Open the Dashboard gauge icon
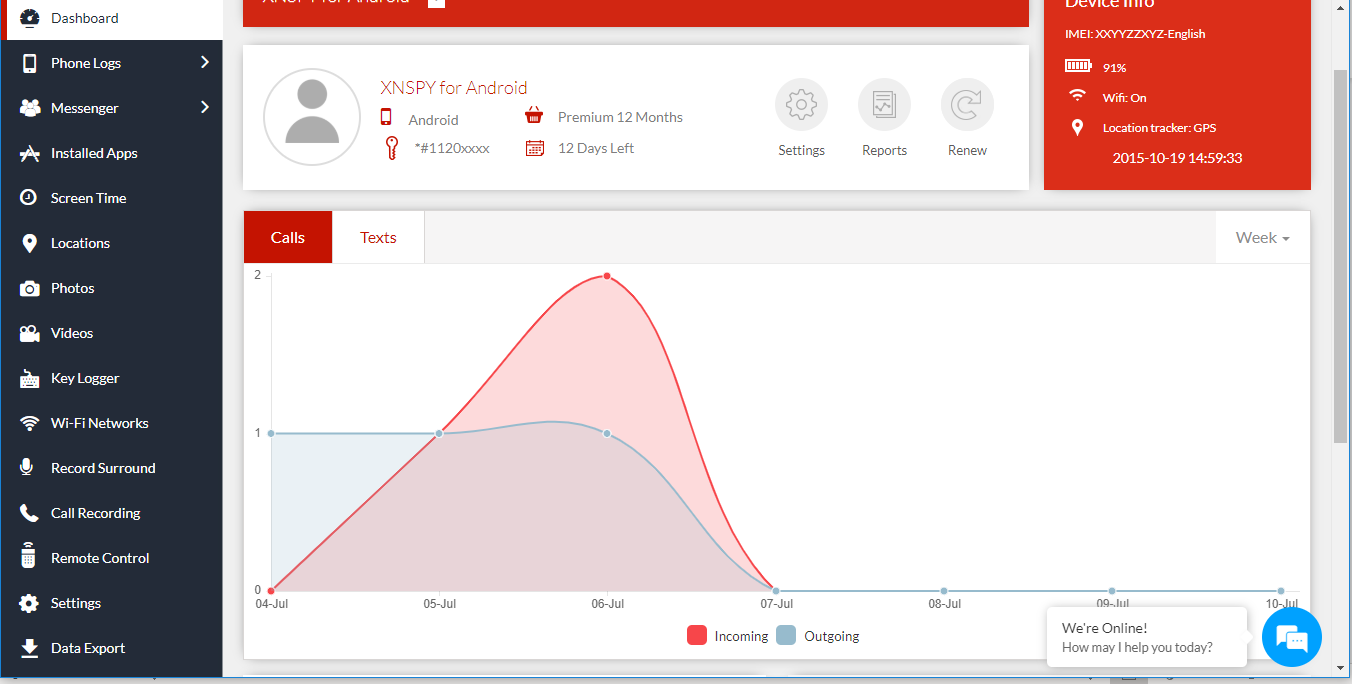The height and width of the screenshot is (684, 1352). coord(30,18)
